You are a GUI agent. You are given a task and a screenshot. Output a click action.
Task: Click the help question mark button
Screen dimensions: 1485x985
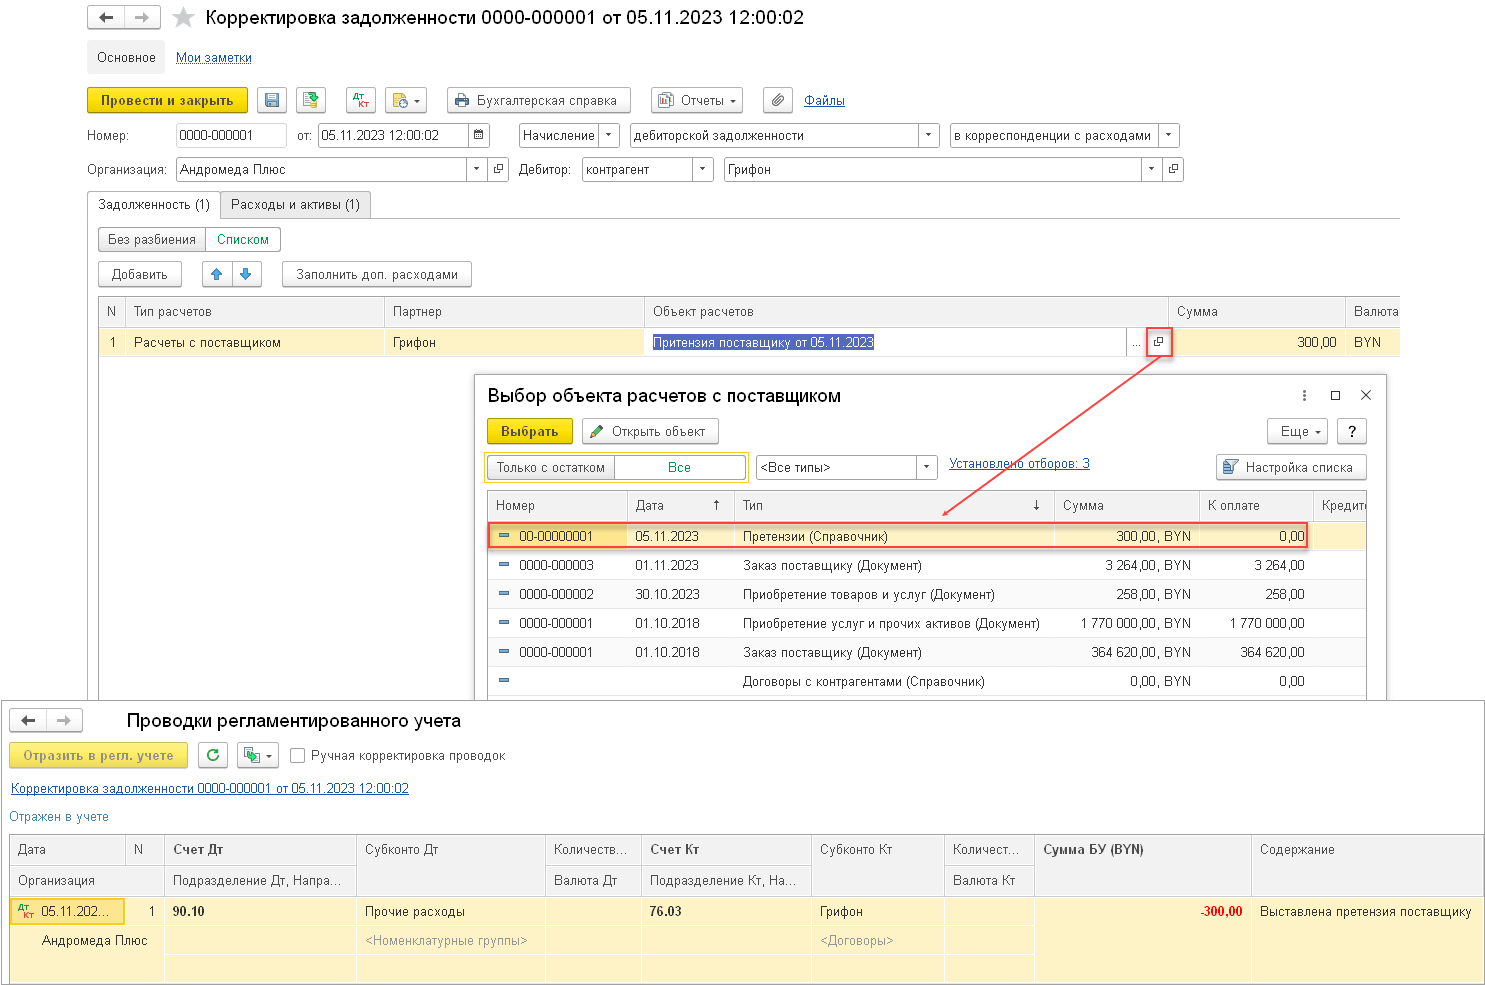pos(1352,431)
